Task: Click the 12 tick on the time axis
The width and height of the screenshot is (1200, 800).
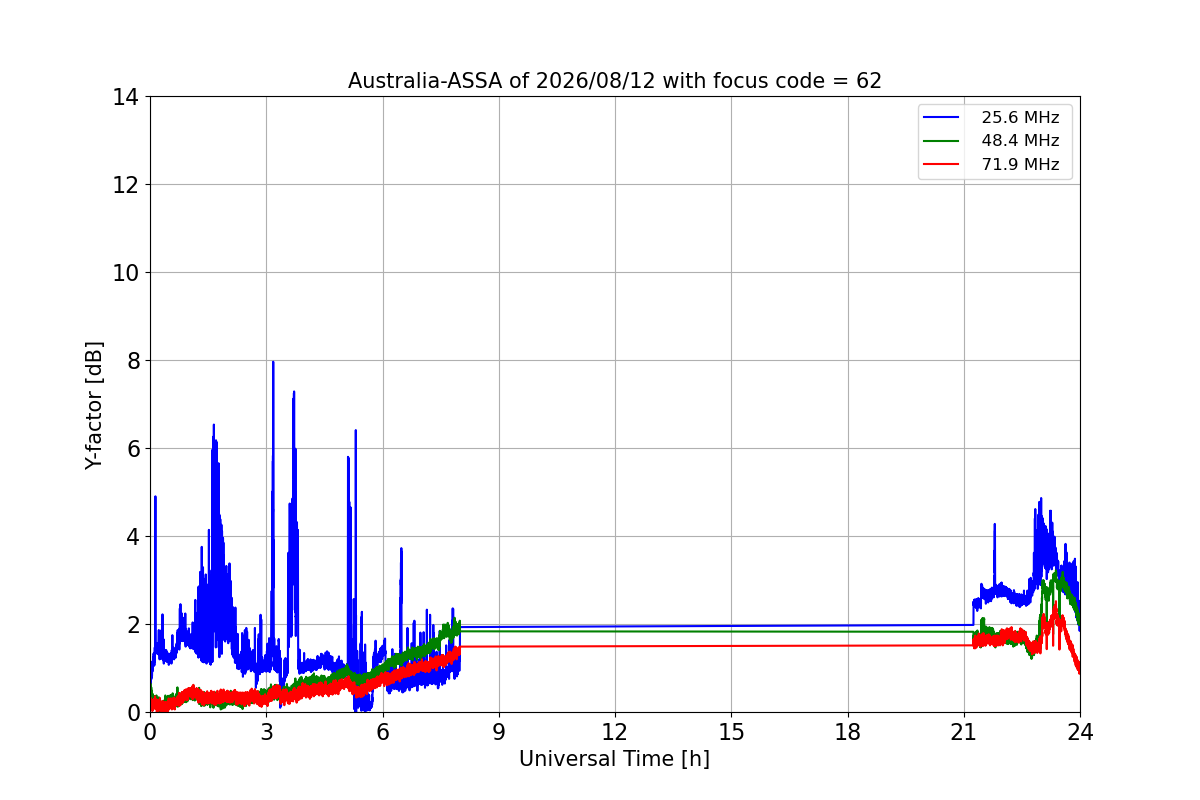Action: click(x=615, y=732)
